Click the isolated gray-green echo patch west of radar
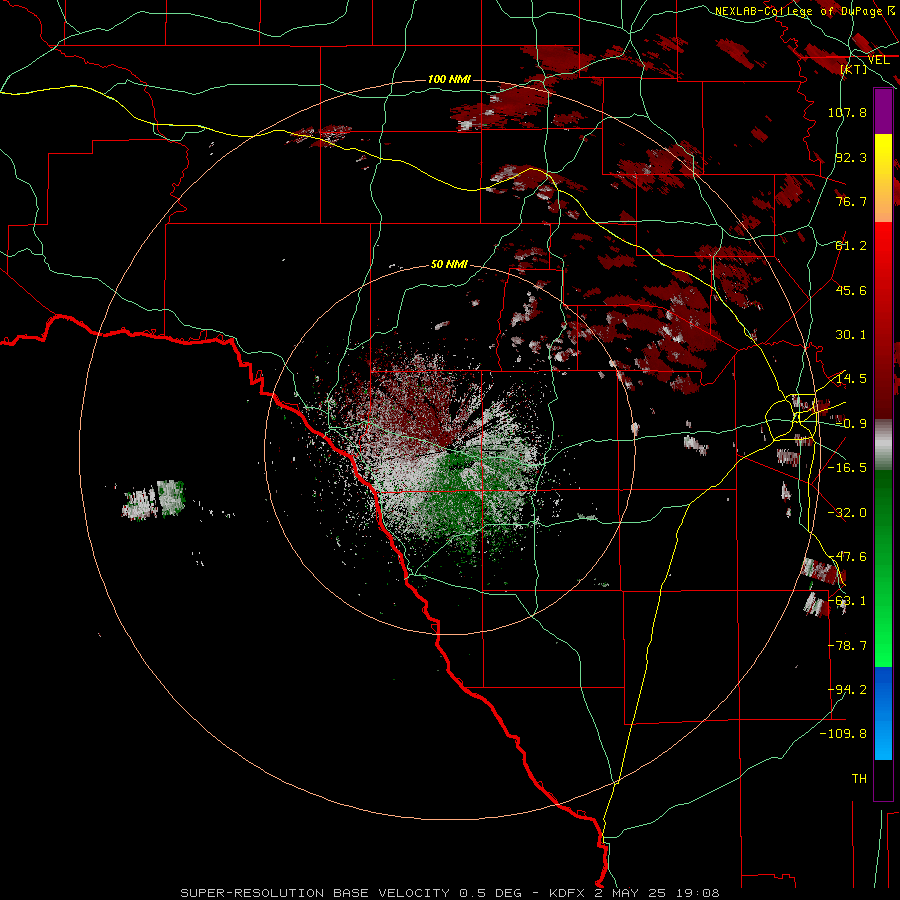 click(154, 500)
